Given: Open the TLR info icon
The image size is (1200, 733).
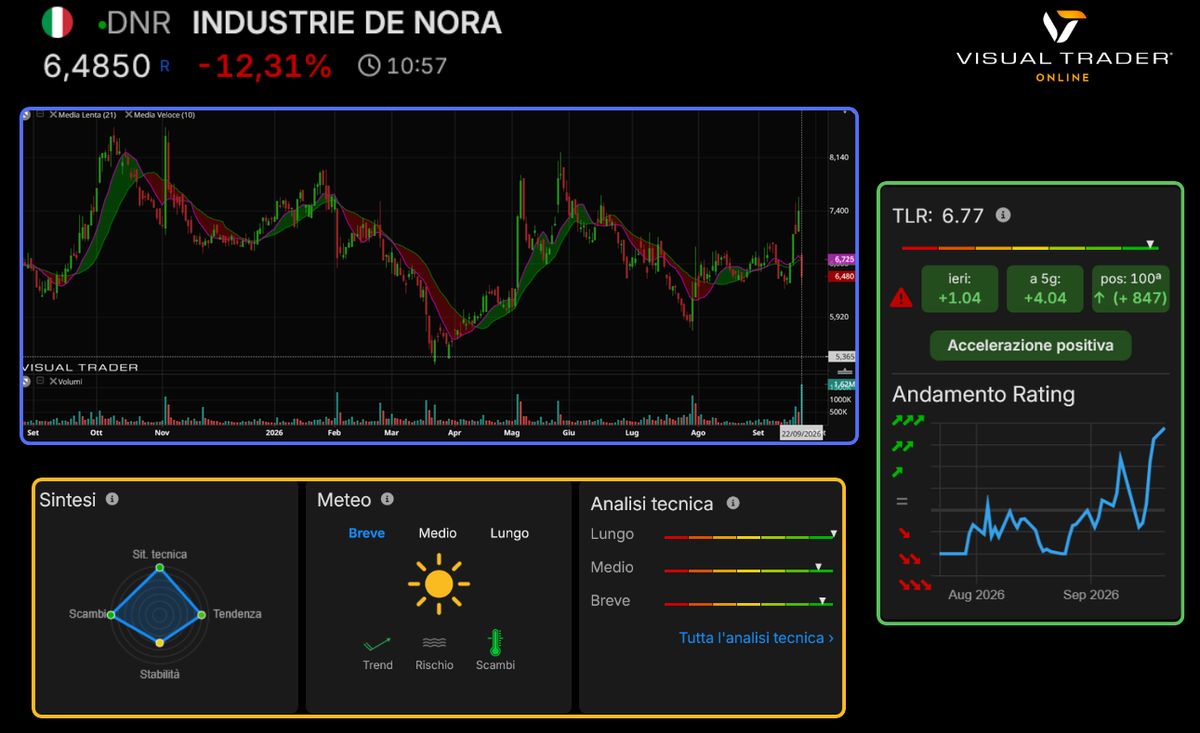Looking at the screenshot, I should click(x=1004, y=215).
